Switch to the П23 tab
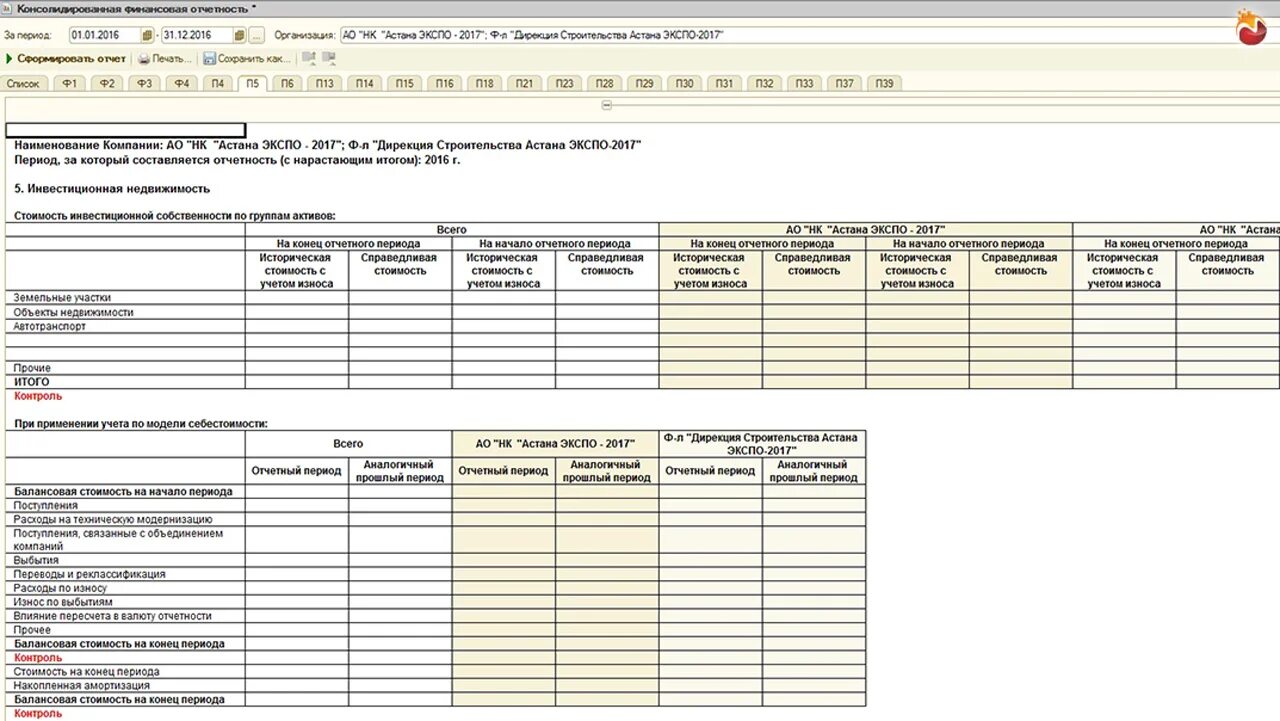This screenshot has width=1280, height=721. click(564, 84)
